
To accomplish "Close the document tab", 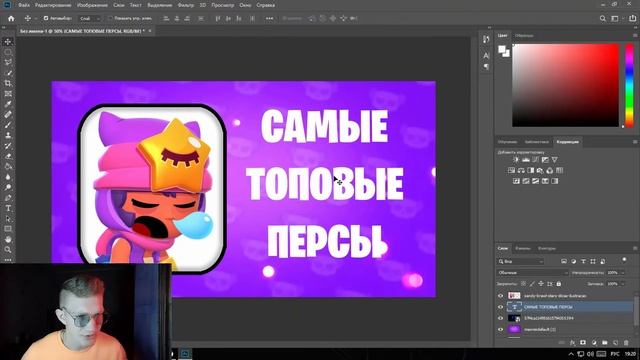I will (x=150, y=31).
